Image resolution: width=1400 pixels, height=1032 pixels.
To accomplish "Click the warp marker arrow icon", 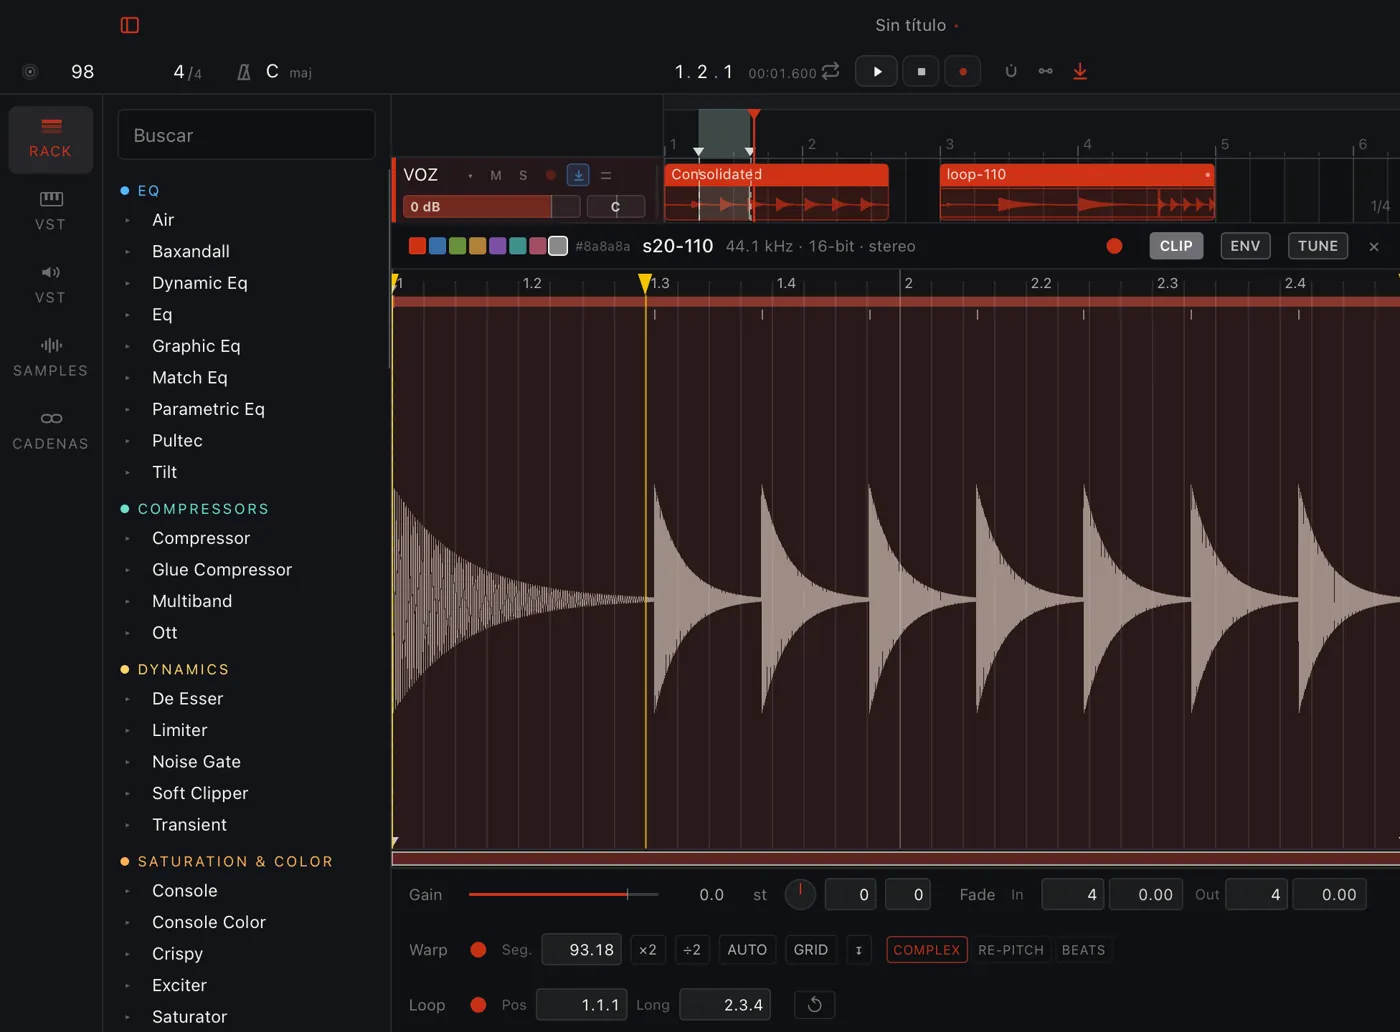I will point(858,950).
